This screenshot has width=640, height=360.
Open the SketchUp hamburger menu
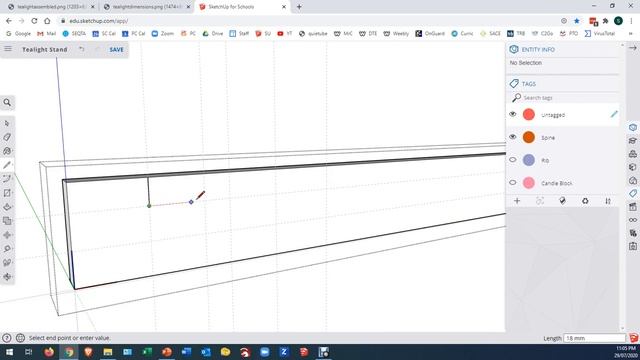click(x=8, y=49)
